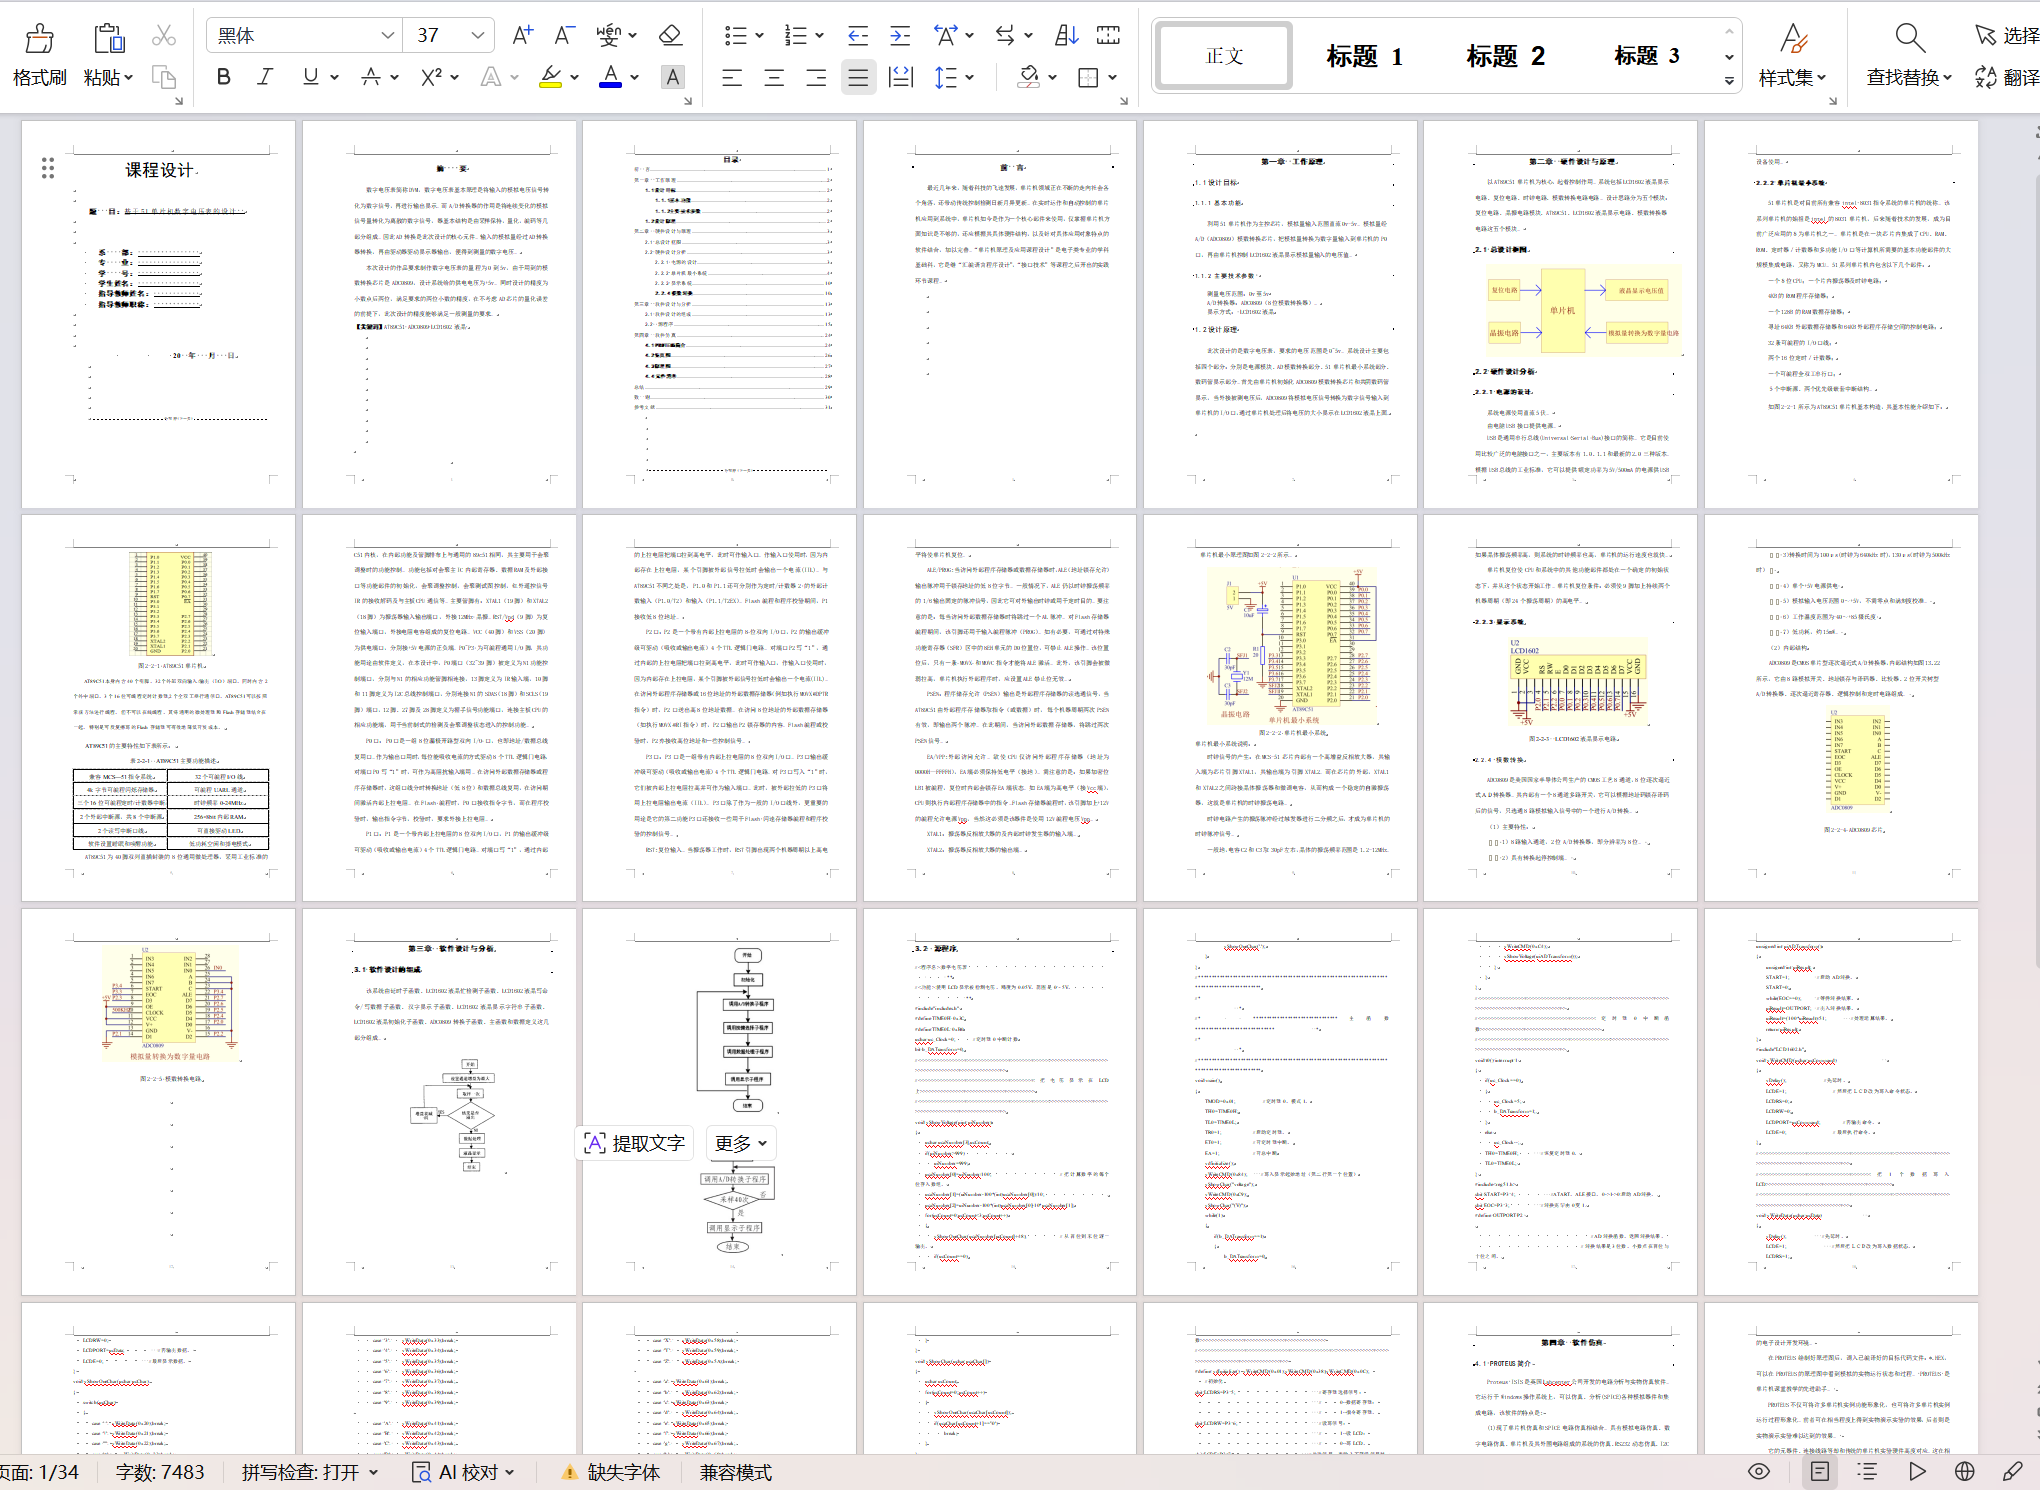The width and height of the screenshot is (2040, 1490).
Task: Click the 更多 floating menu button
Action: coord(741,1143)
